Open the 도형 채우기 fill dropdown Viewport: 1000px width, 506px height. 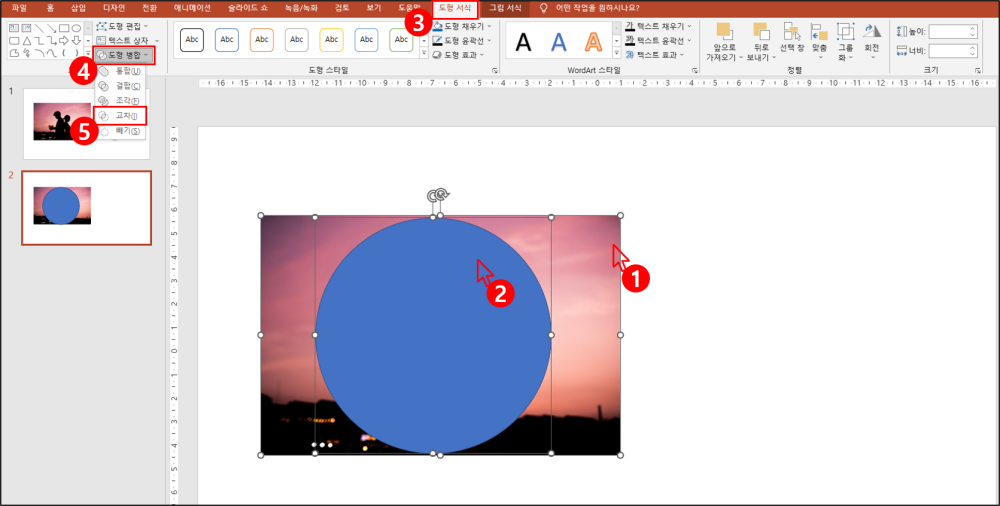[x=461, y=26]
